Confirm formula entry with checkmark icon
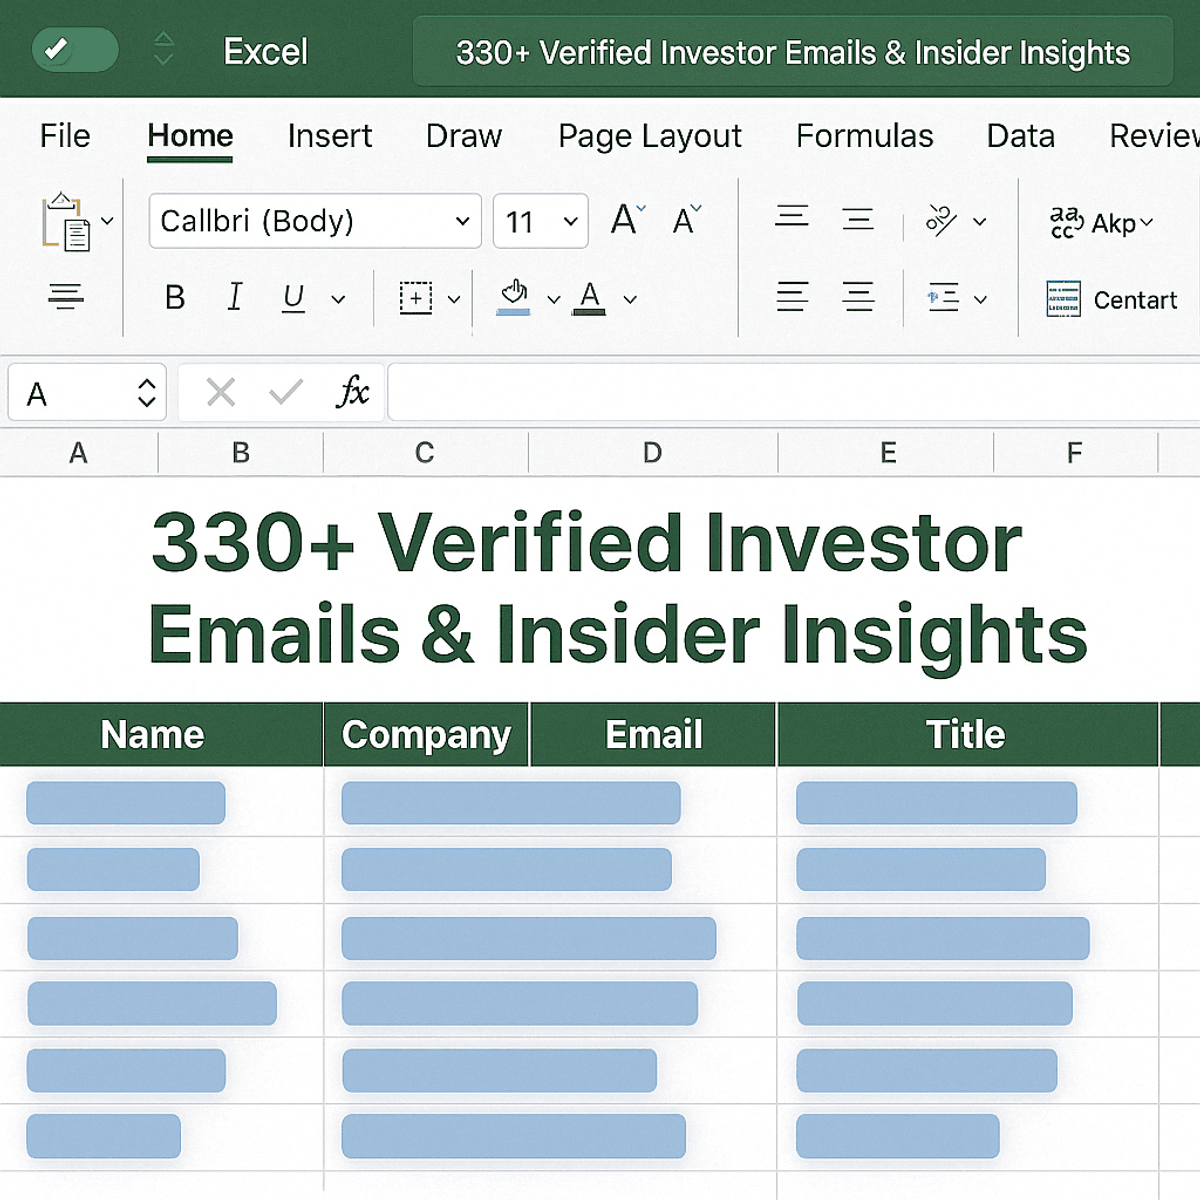1200x1200 pixels. (286, 392)
